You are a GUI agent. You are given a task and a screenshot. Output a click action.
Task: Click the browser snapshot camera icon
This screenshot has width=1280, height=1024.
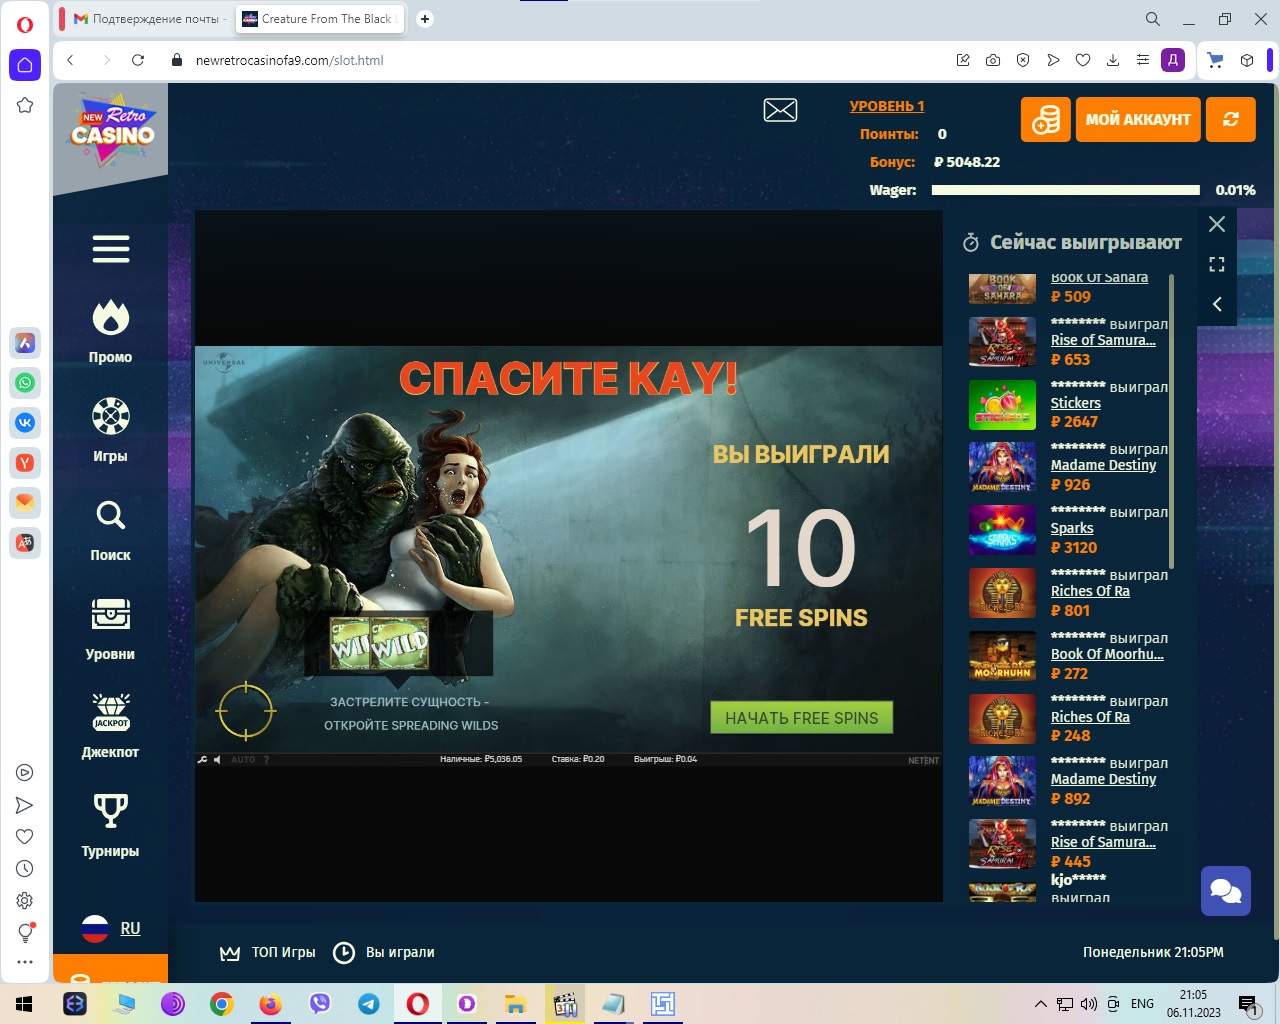coord(993,60)
